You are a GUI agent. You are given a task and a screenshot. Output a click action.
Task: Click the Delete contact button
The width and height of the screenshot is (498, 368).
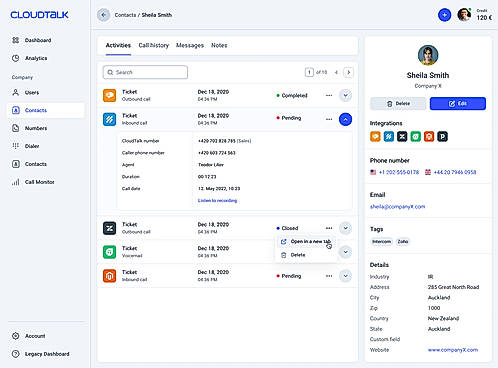click(398, 104)
